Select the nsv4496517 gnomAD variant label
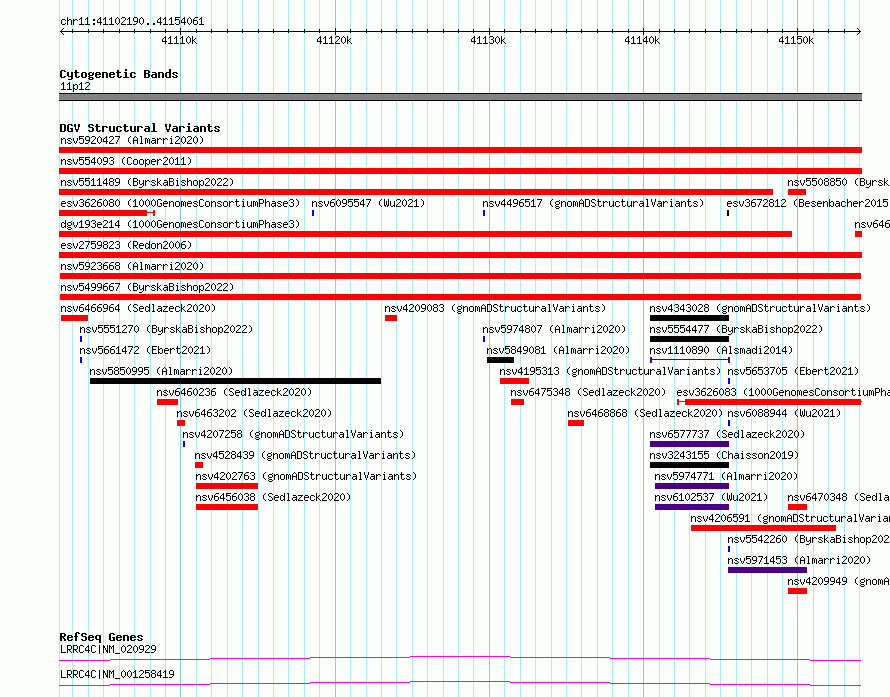 [593, 203]
